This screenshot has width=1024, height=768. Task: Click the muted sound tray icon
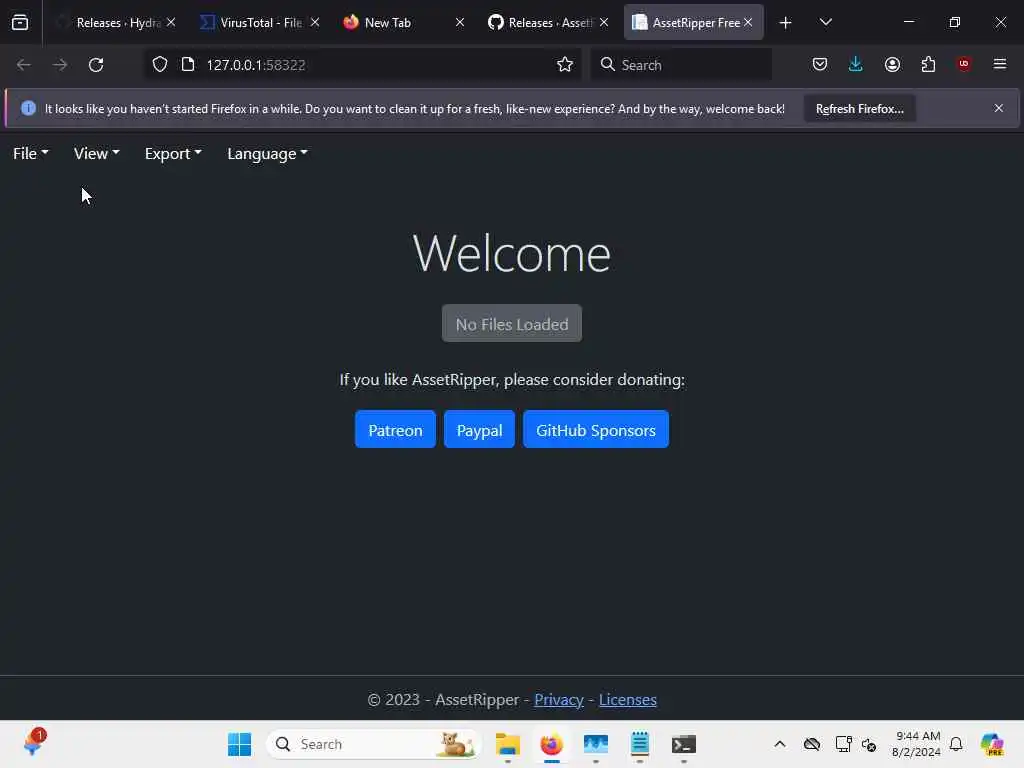pos(869,744)
